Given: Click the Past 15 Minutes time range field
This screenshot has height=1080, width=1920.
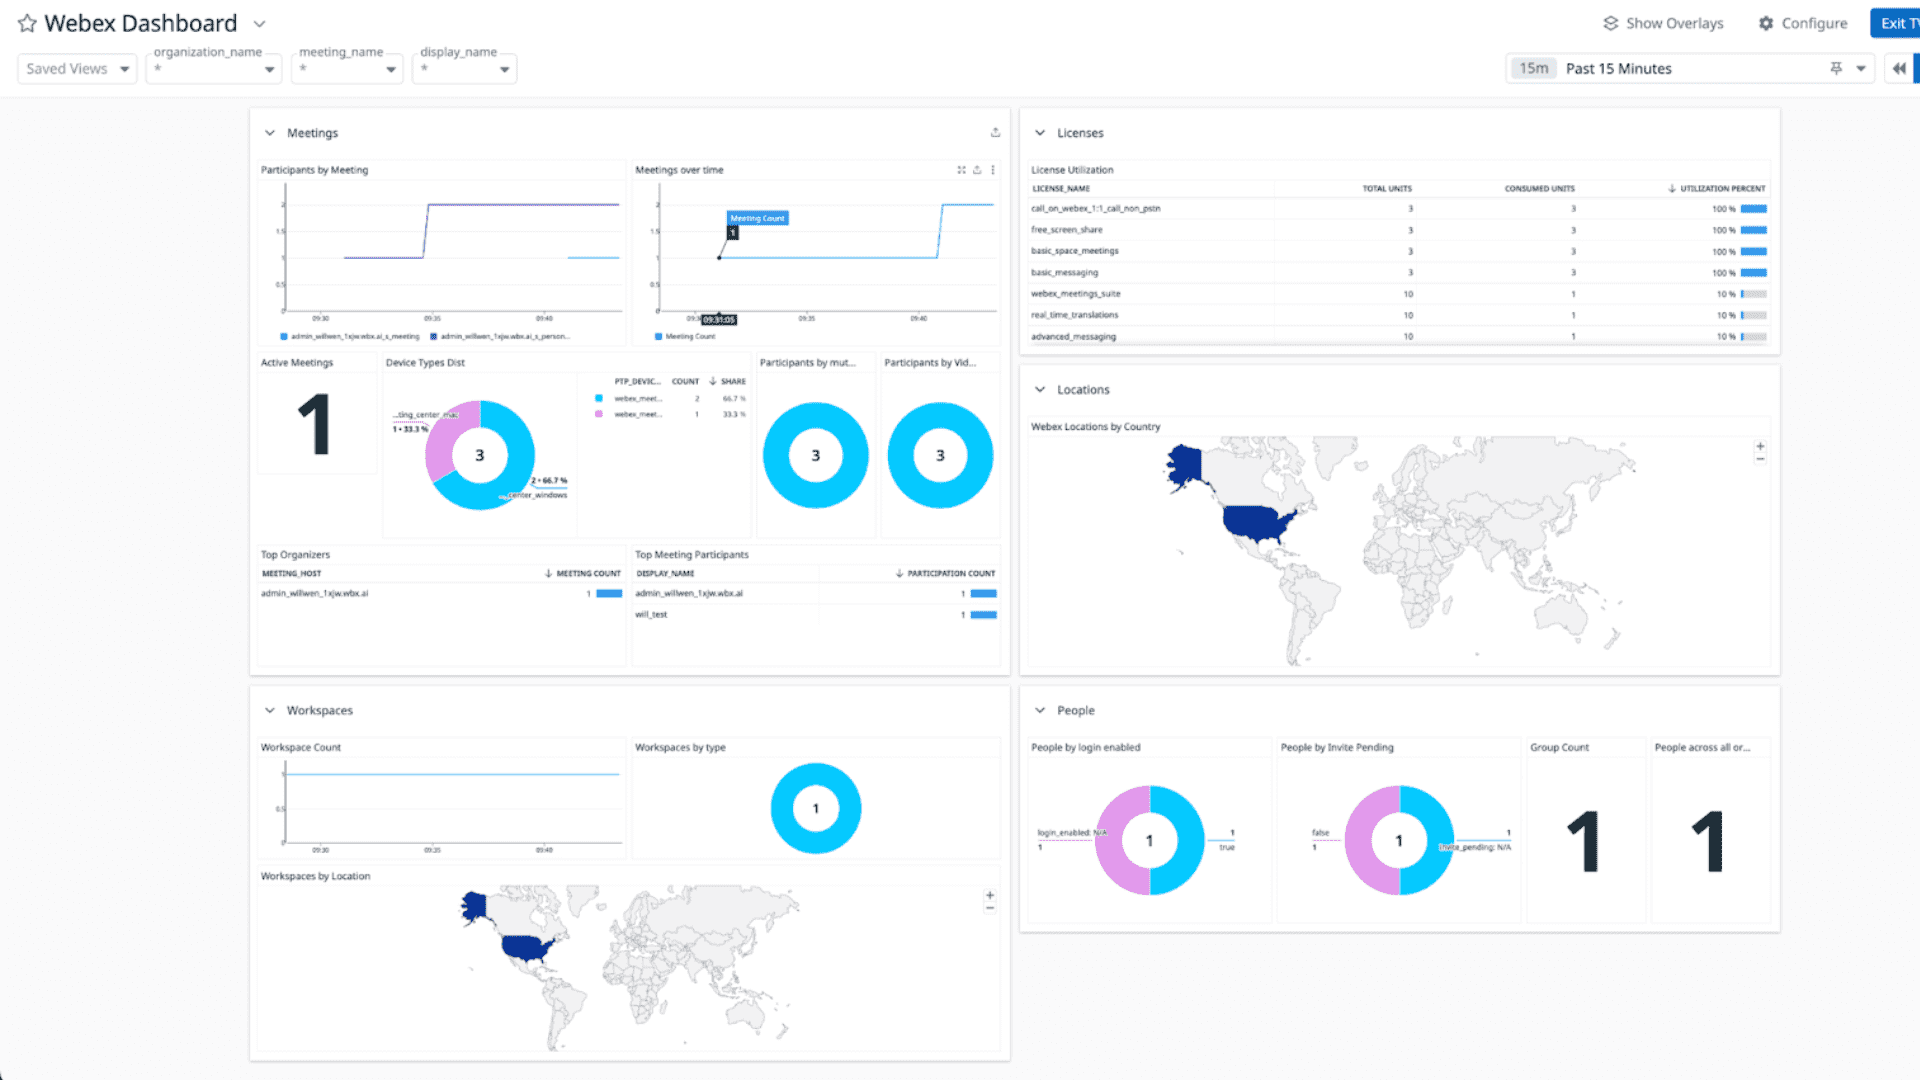Looking at the screenshot, I should click(x=1690, y=69).
